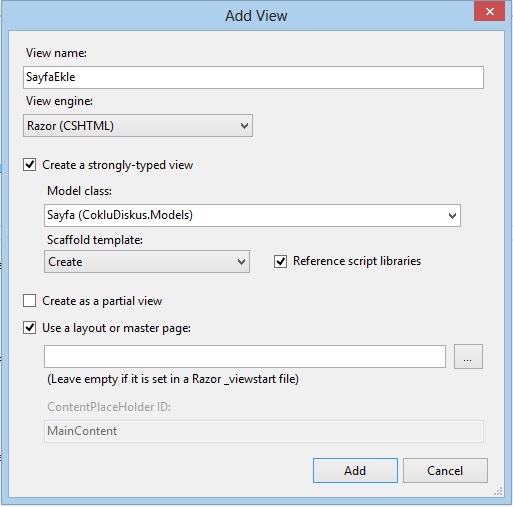Open the Scaffold template dropdown

(x=147, y=262)
